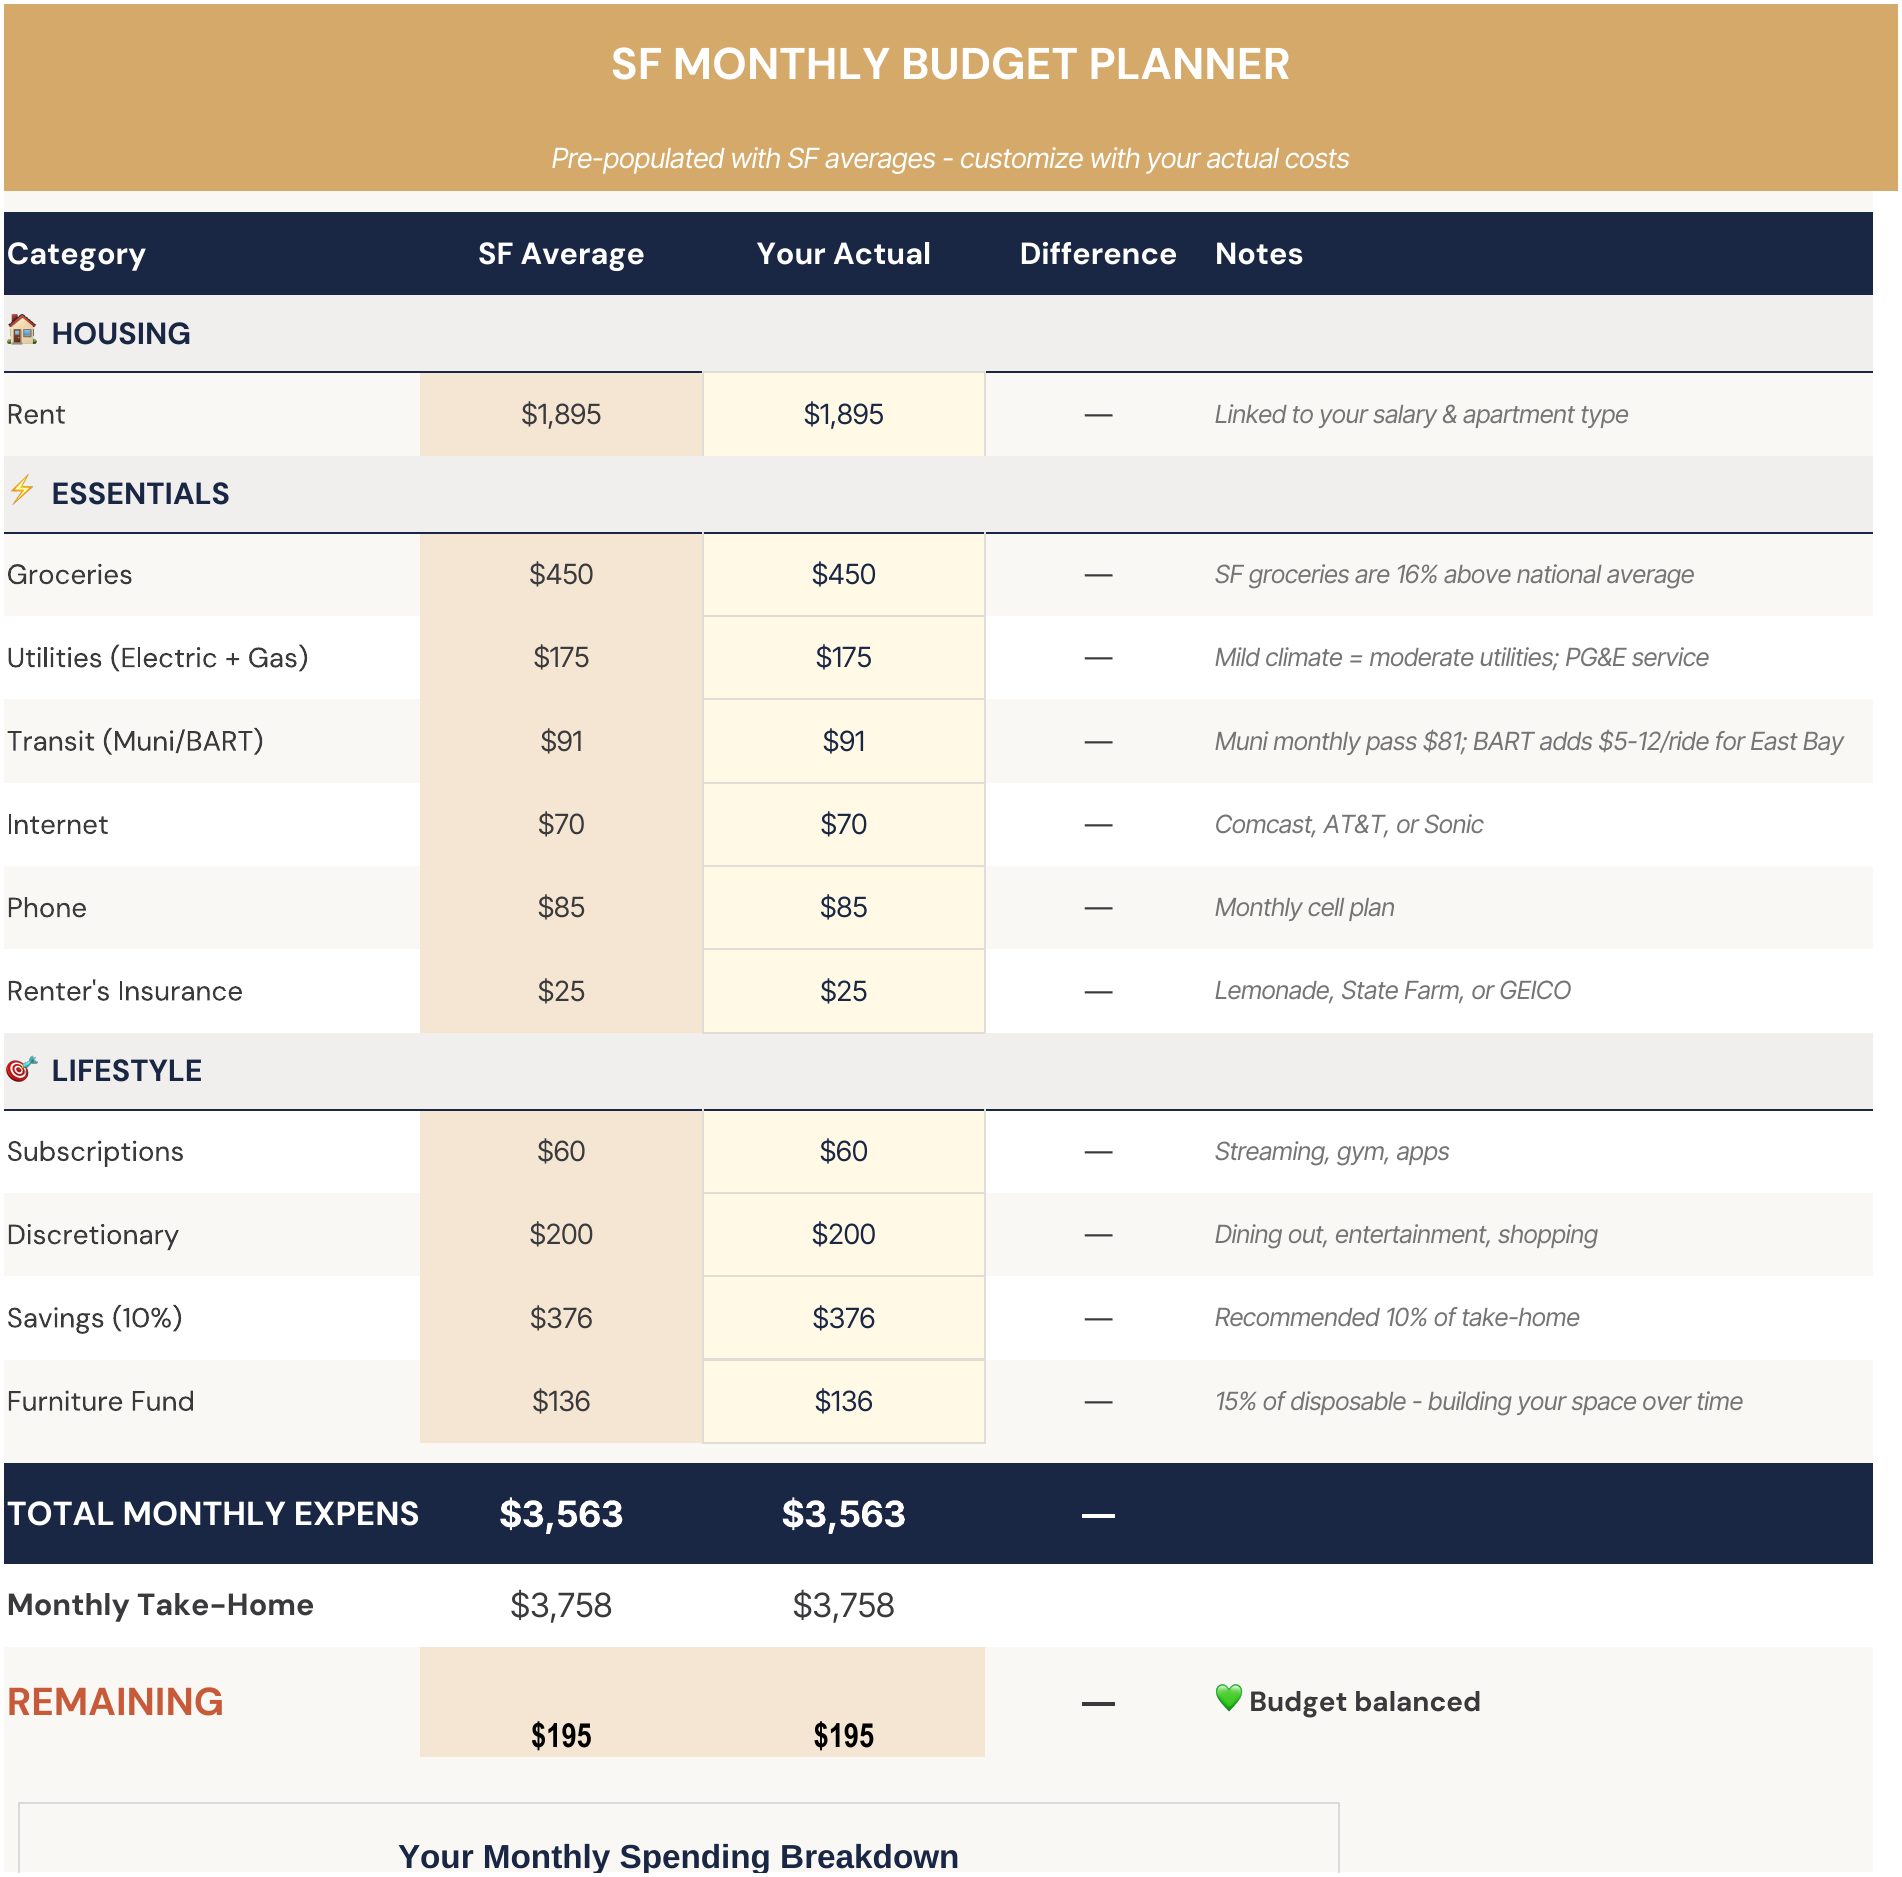
Task: Select the Your Actual cell for Discretionary
Action: coord(844,1235)
